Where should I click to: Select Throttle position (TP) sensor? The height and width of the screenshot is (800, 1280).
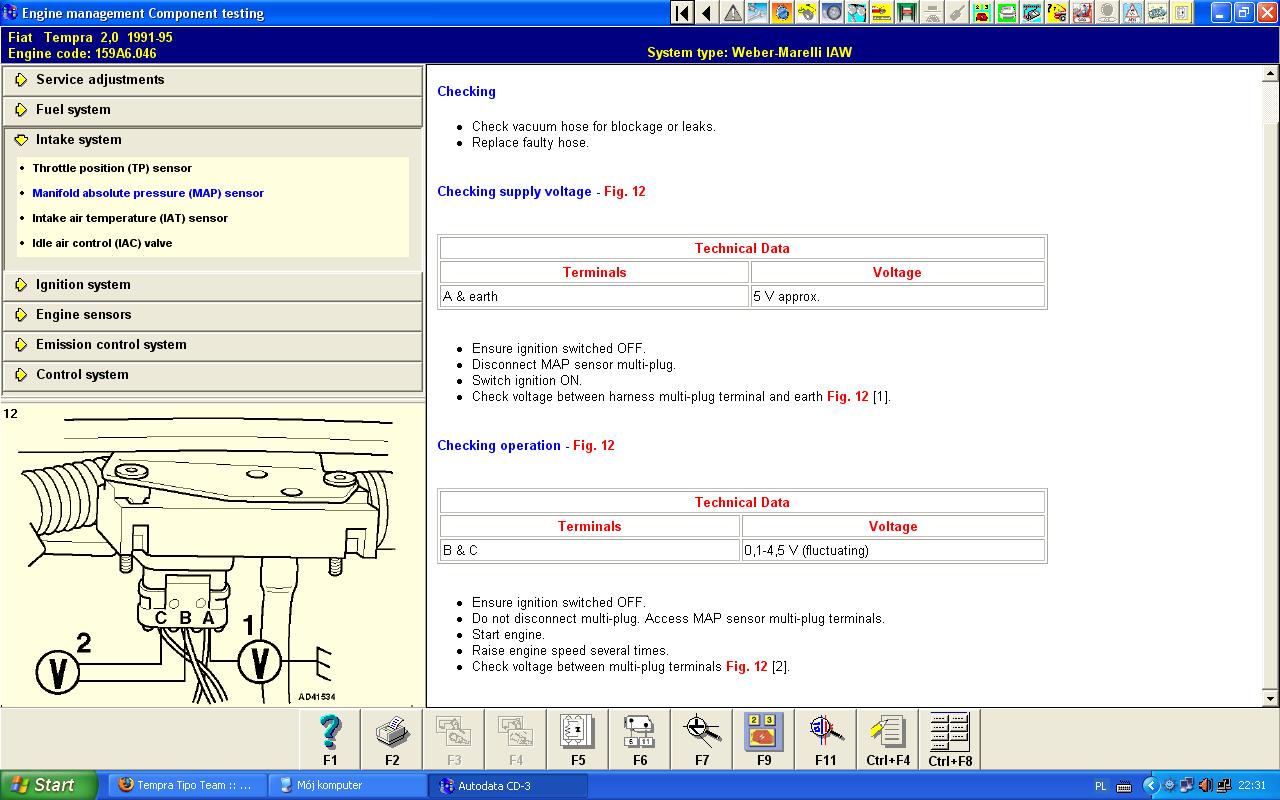tap(112, 168)
